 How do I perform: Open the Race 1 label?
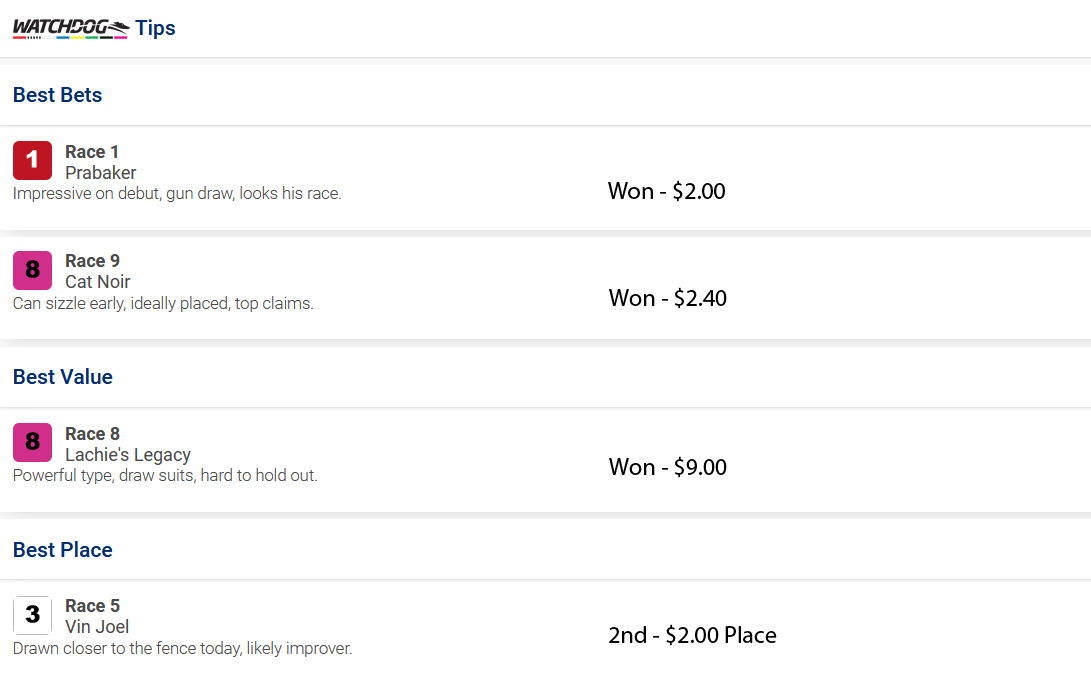tap(92, 152)
